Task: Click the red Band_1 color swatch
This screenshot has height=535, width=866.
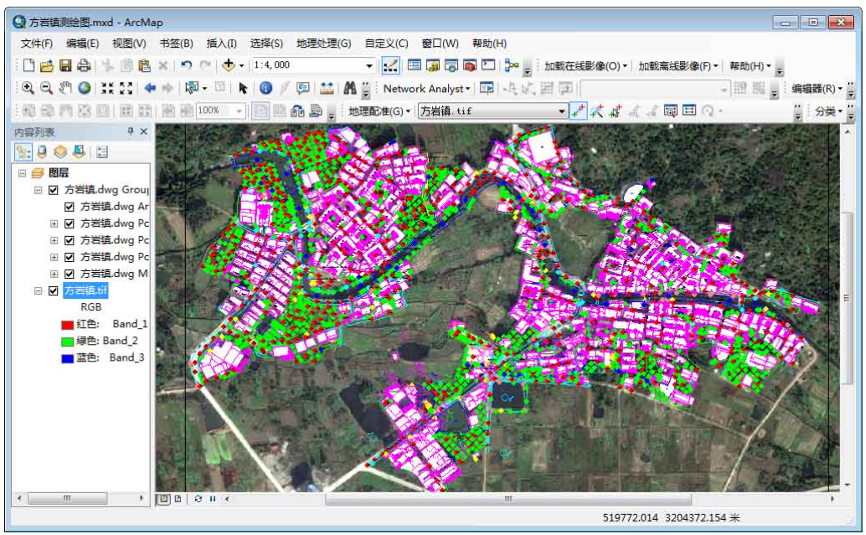Action: point(68,324)
